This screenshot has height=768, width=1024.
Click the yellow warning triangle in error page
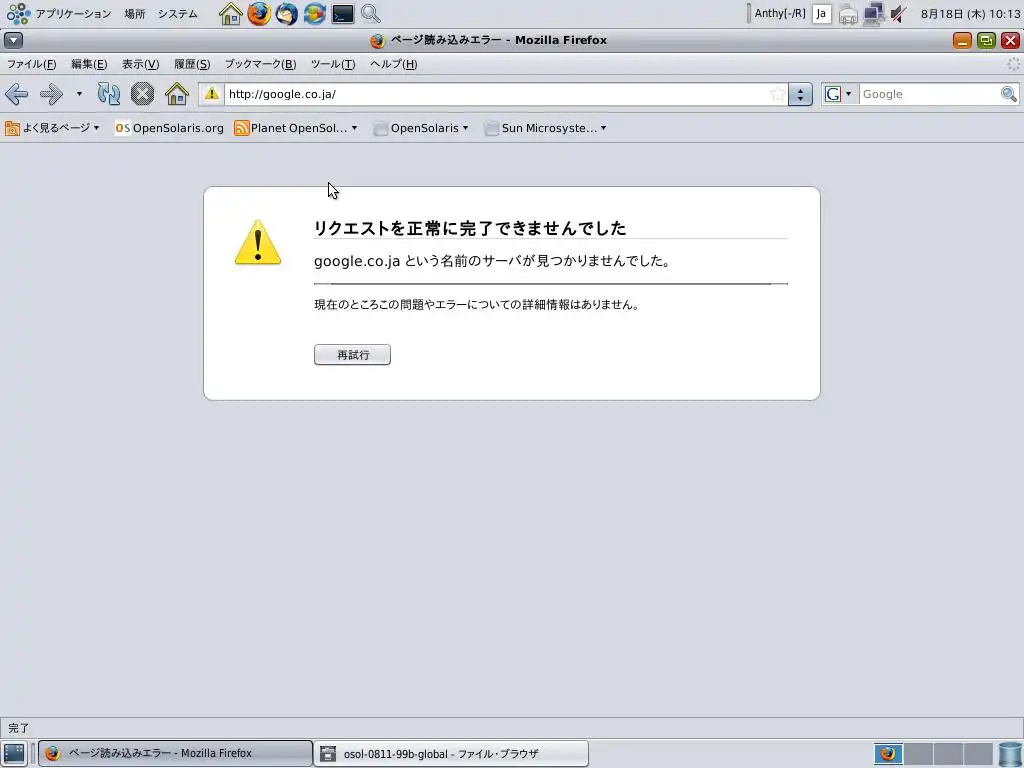(x=258, y=243)
